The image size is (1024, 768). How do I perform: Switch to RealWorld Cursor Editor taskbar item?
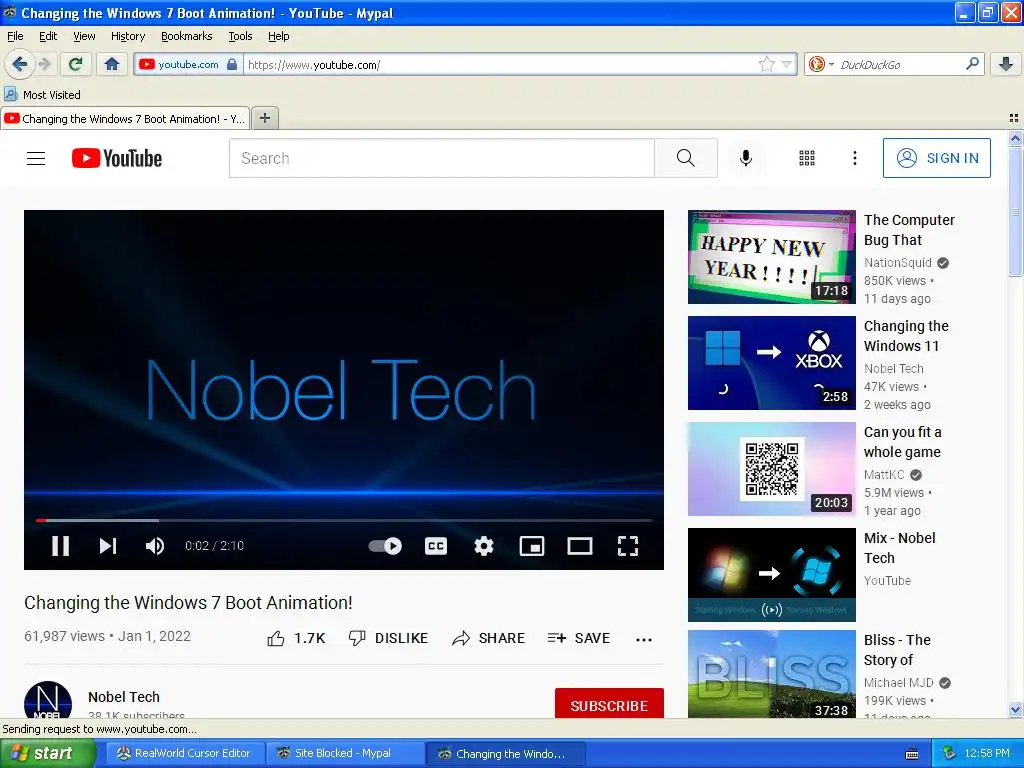coord(185,754)
